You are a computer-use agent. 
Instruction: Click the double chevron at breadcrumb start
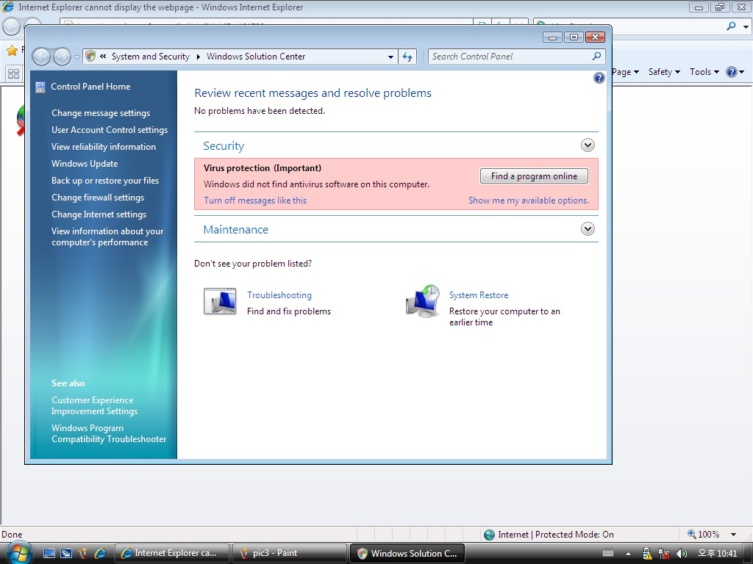[103, 56]
